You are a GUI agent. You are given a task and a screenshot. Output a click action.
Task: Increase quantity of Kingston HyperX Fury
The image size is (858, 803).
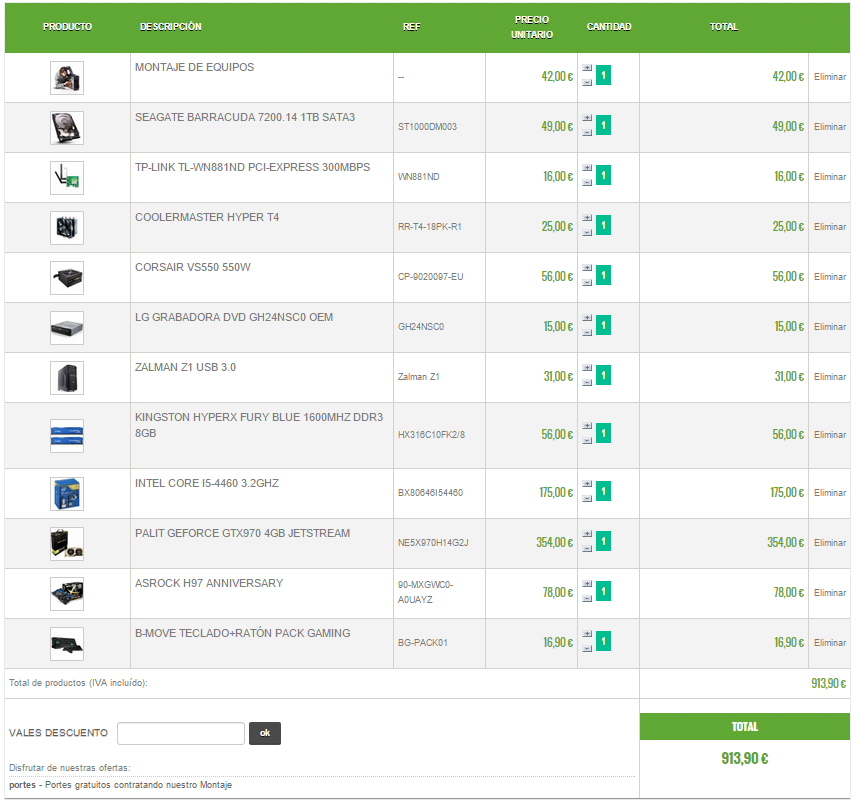587,426
